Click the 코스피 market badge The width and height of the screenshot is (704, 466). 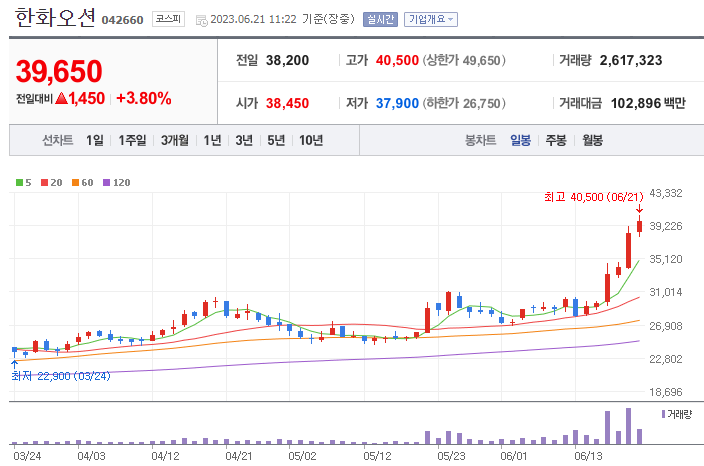click(168, 19)
